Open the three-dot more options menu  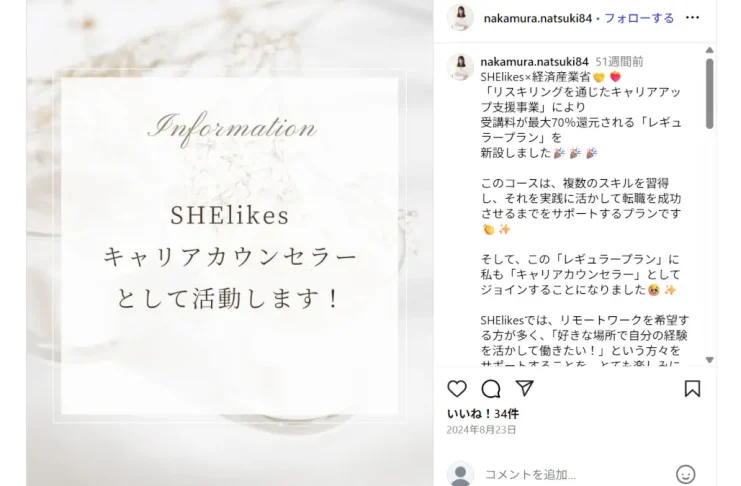pyautogui.click(x=692, y=17)
